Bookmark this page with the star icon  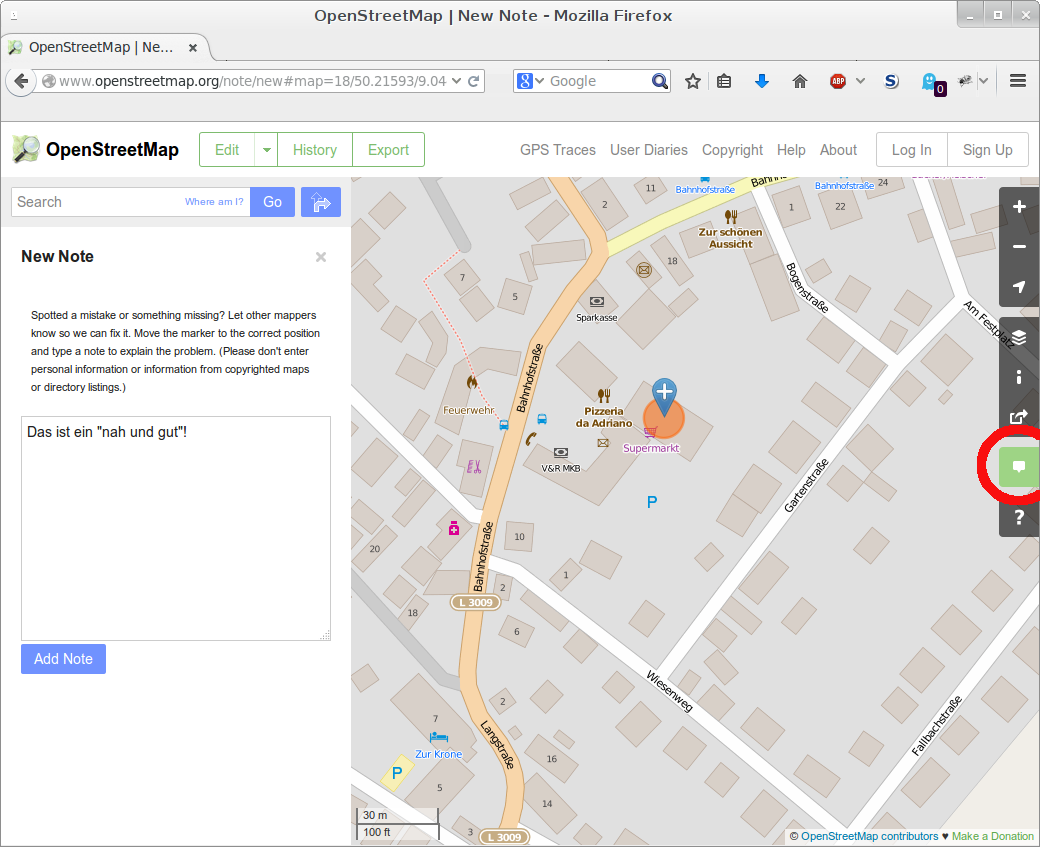pos(692,82)
